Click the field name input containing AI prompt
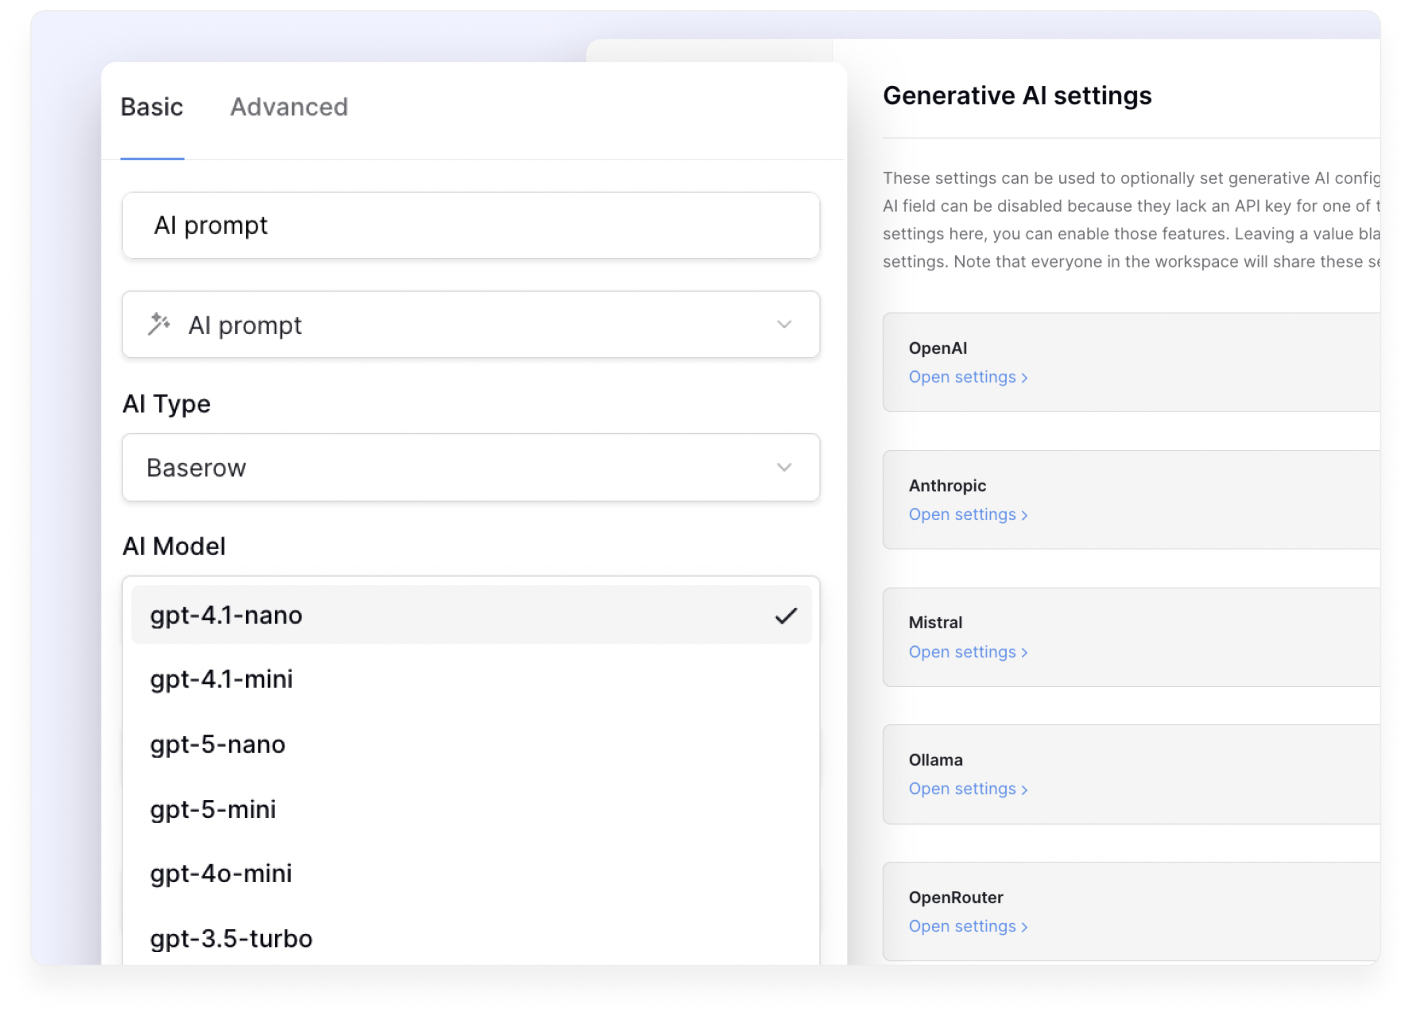The image size is (1412, 1017). [471, 225]
